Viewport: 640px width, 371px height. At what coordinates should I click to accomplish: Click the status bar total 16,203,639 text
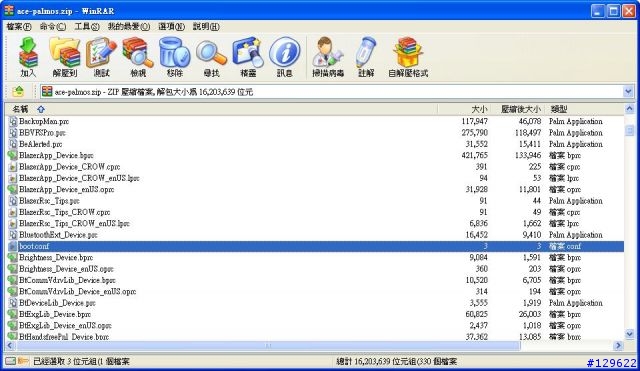(x=396, y=361)
